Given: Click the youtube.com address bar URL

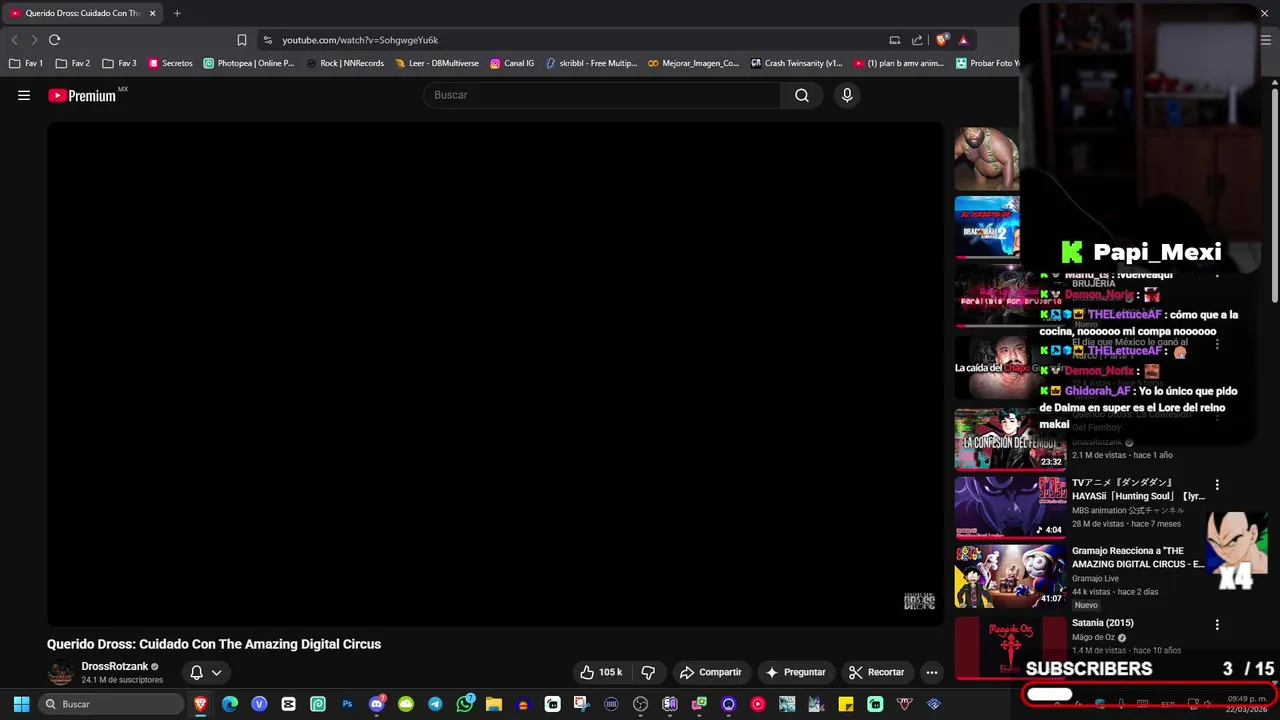Looking at the screenshot, I should pos(360,40).
